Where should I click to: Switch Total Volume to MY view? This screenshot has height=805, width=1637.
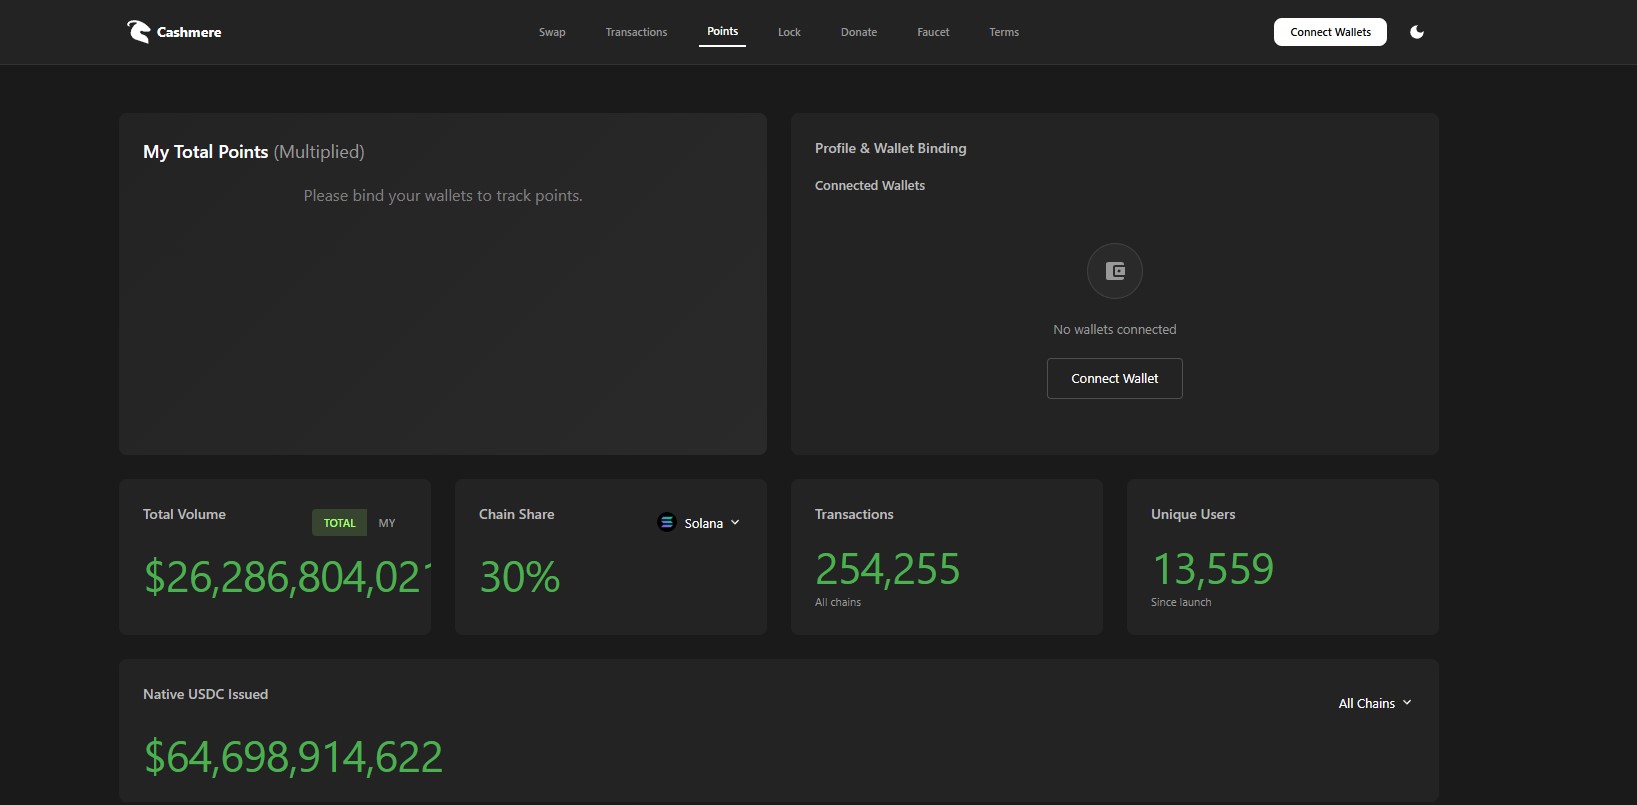pyautogui.click(x=387, y=523)
